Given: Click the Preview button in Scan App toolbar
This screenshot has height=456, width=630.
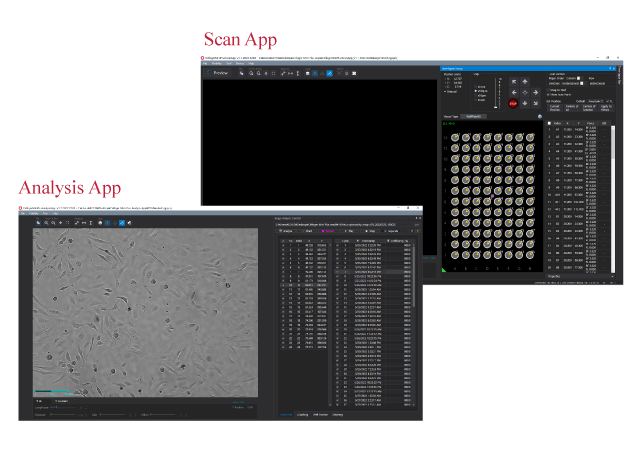Looking at the screenshot, I should pos(220,73).
